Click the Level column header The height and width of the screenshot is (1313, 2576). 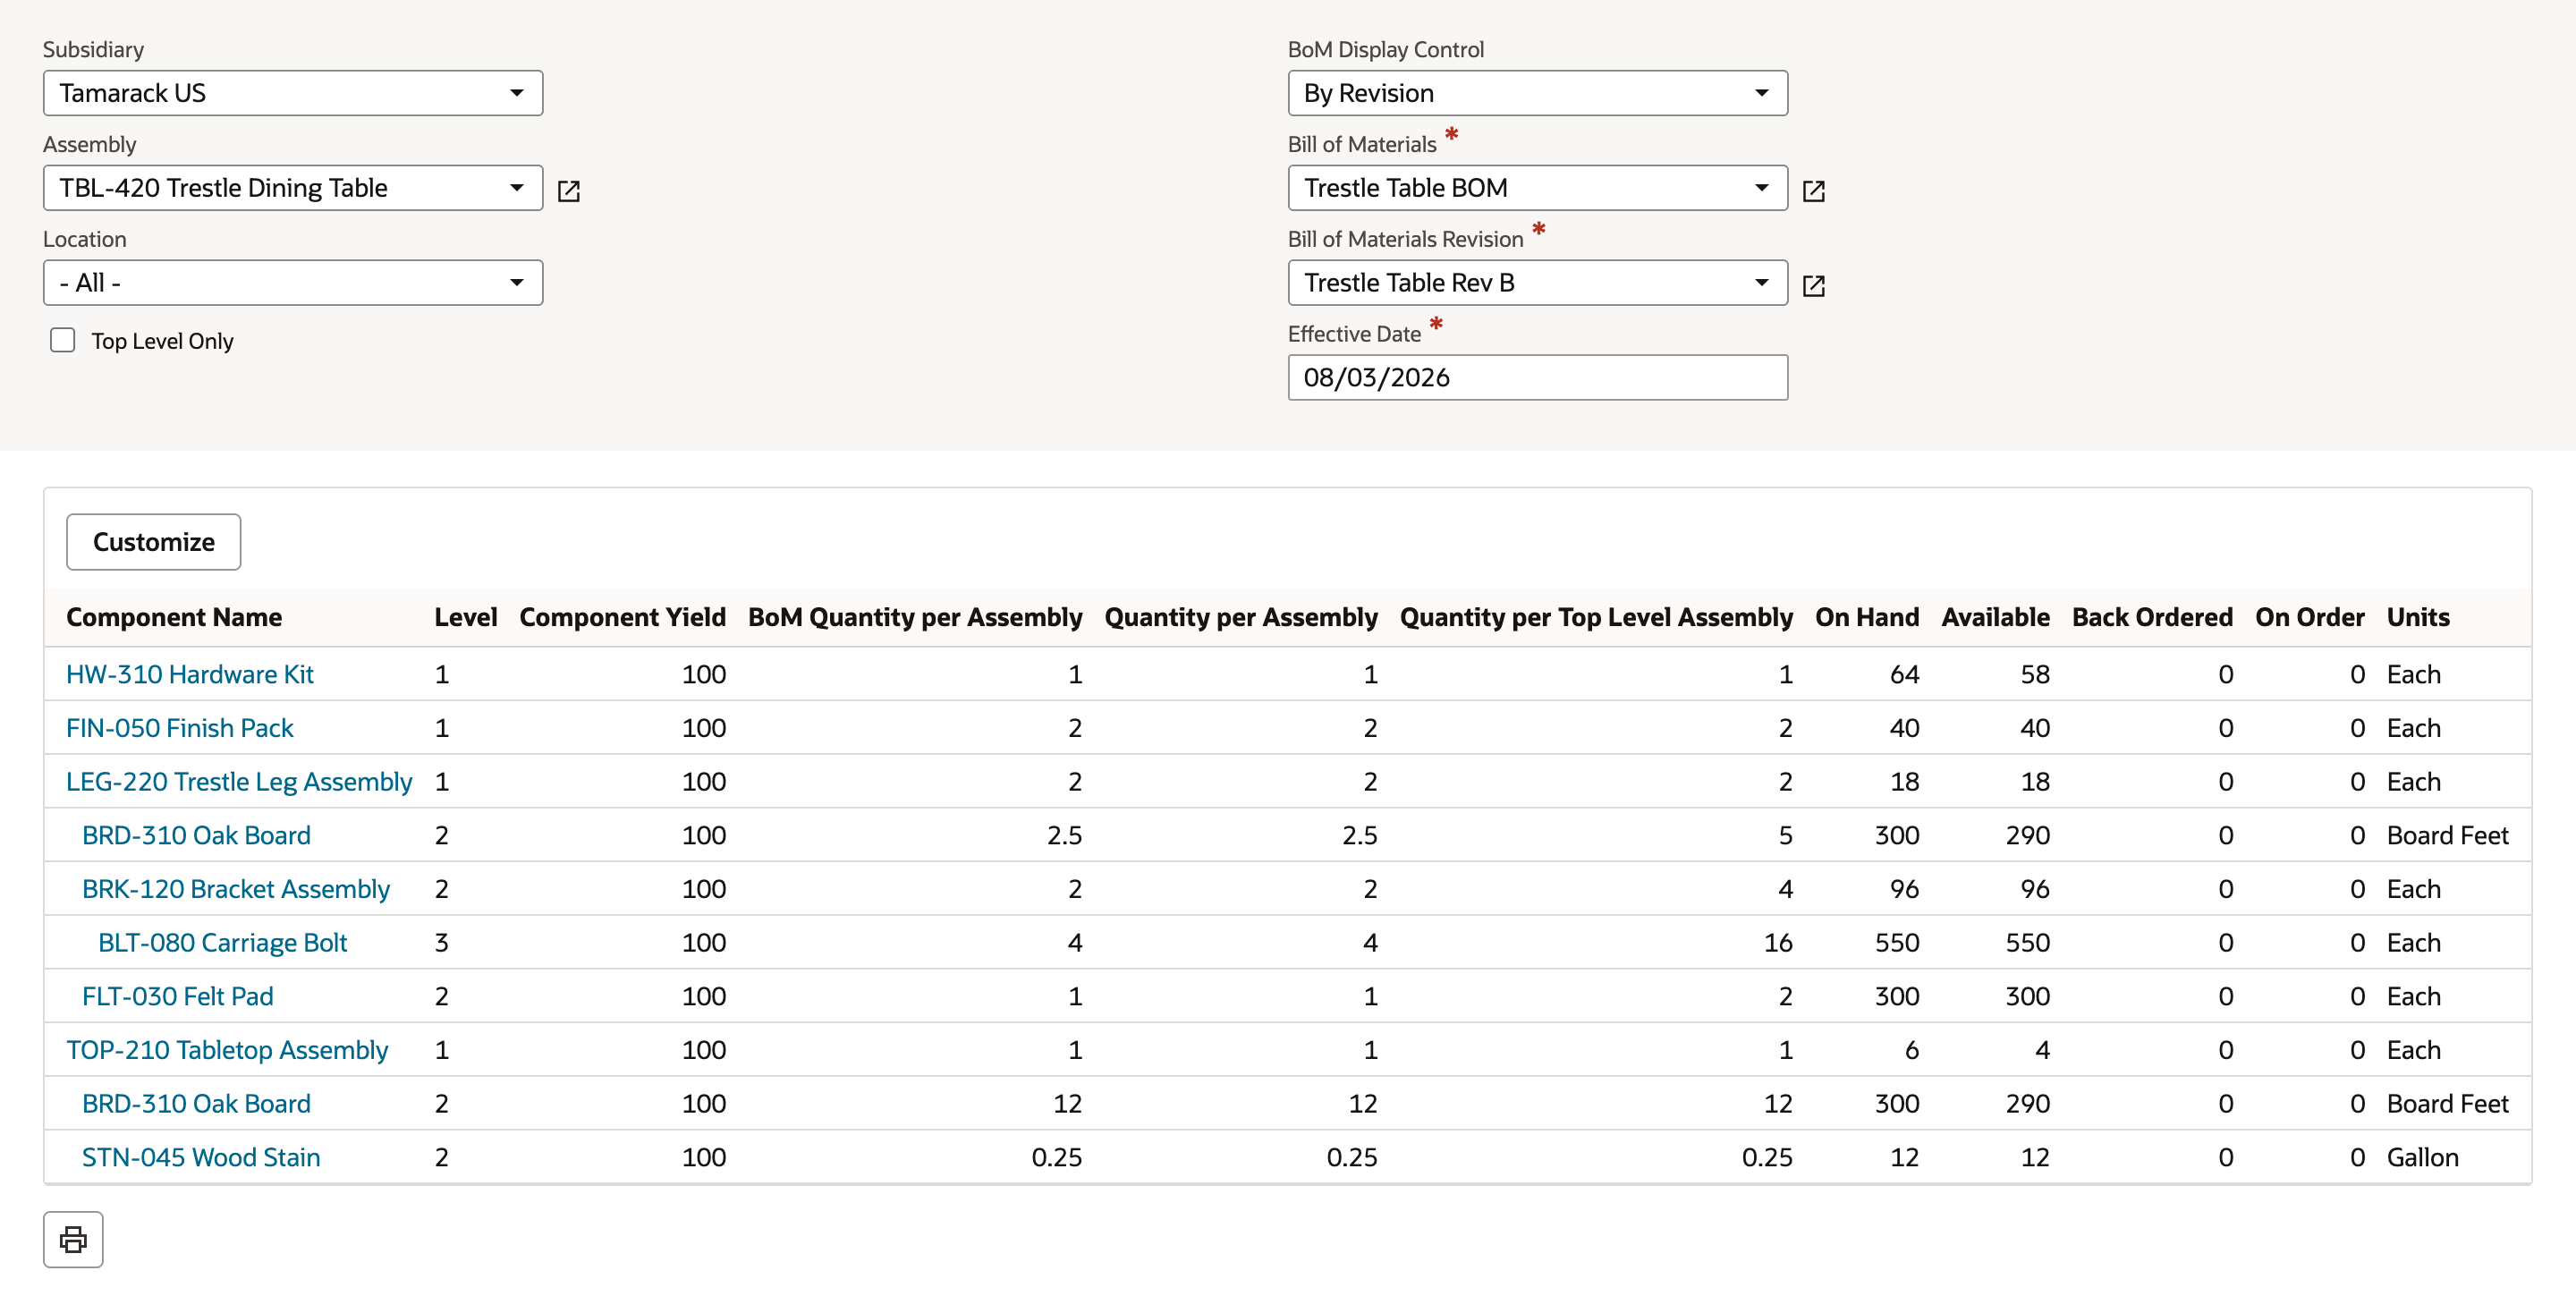(466, 617)
